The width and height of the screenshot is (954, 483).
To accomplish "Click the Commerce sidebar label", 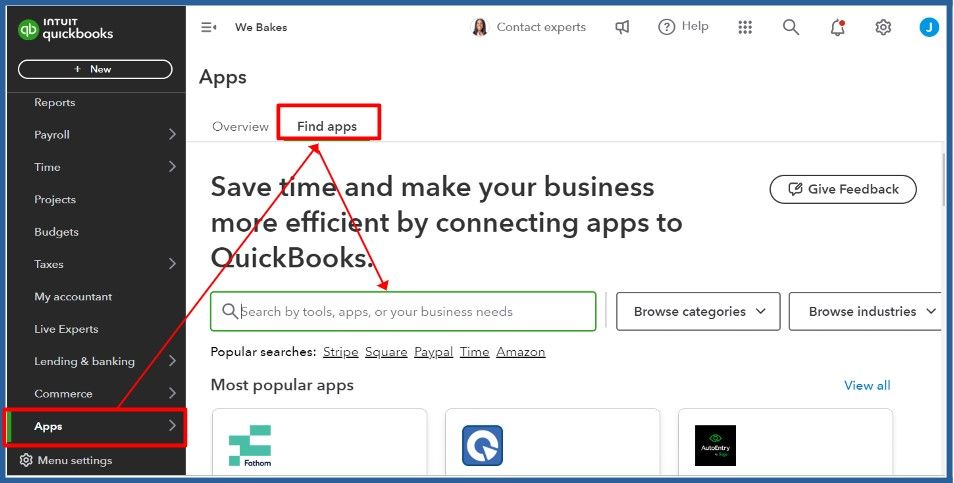I will [x=63, y=394].
